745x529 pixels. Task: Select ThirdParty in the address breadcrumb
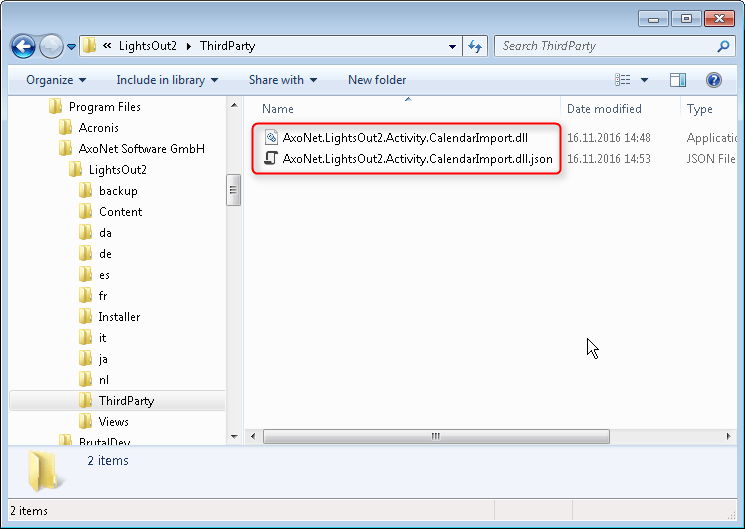[x=227, y=46]
